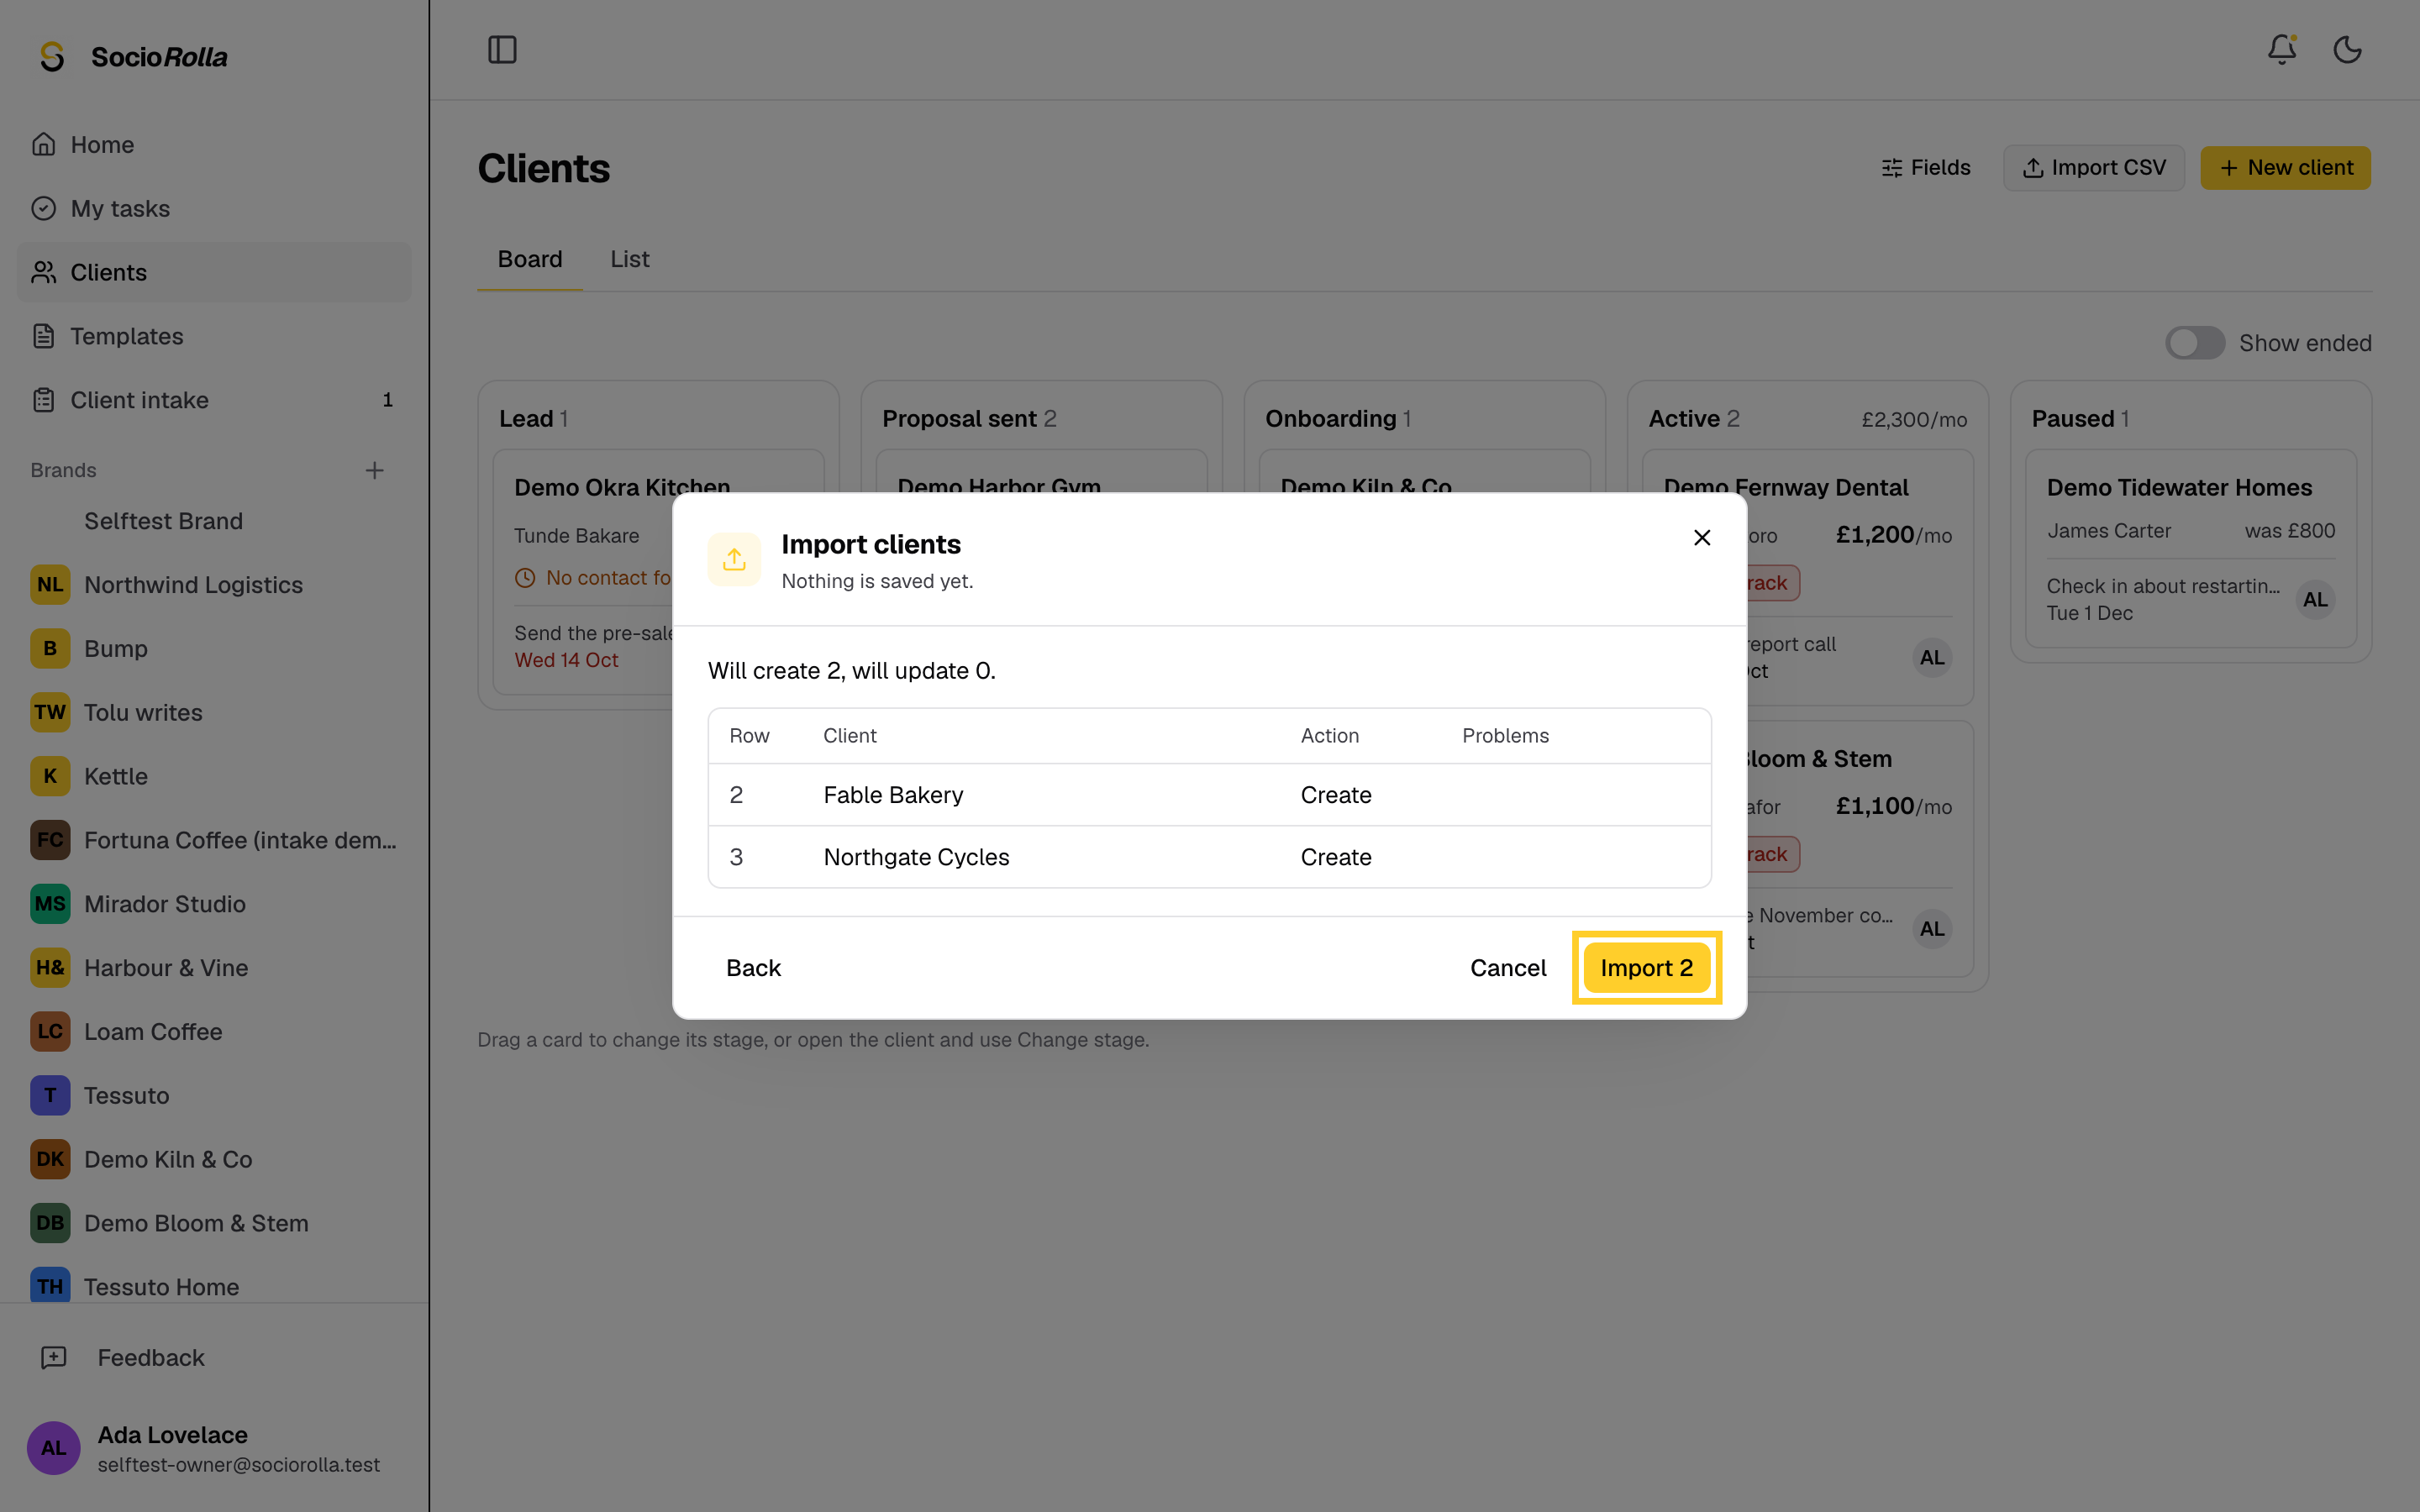The image size is (2420, 1512).
Task: Open the Harbour & Vine brand
Action: pos(214,968)
